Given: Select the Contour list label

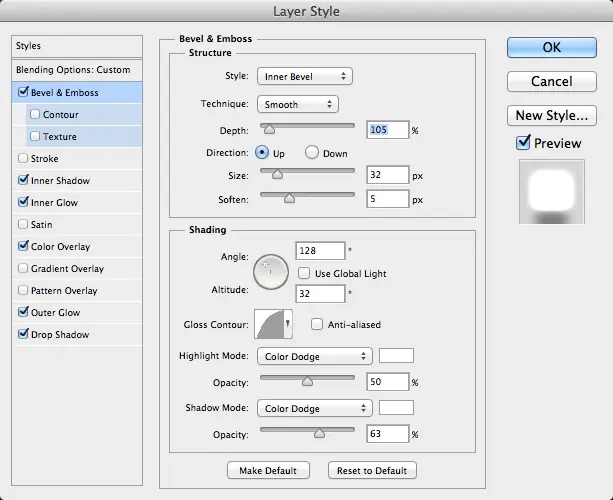Looking at the screenshot, I should (x=61, y=115).
